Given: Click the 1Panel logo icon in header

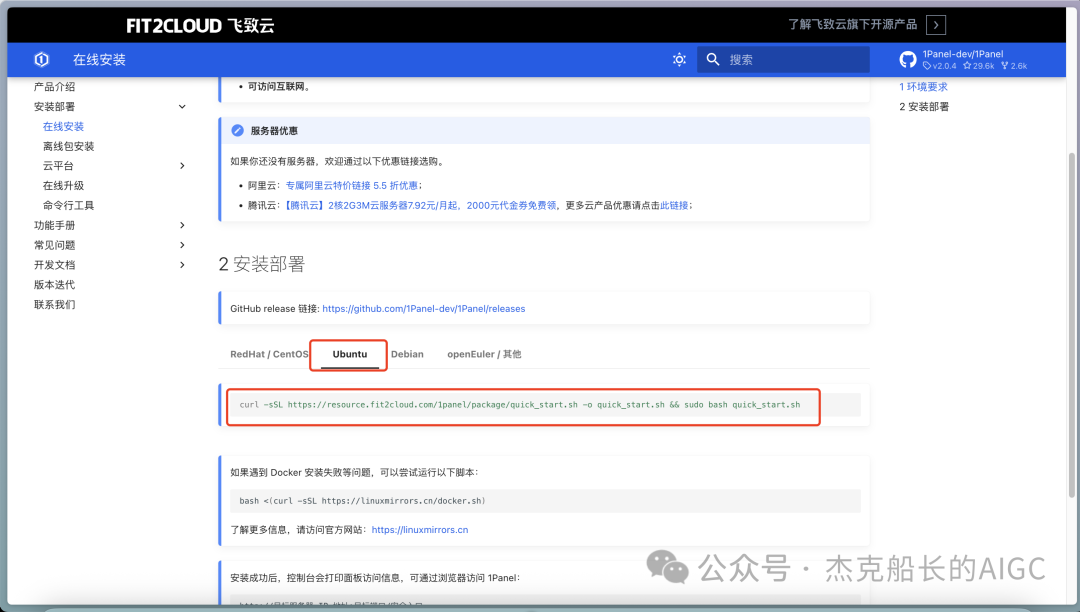Looking at the screenshot, I should (x=41, y=60).
